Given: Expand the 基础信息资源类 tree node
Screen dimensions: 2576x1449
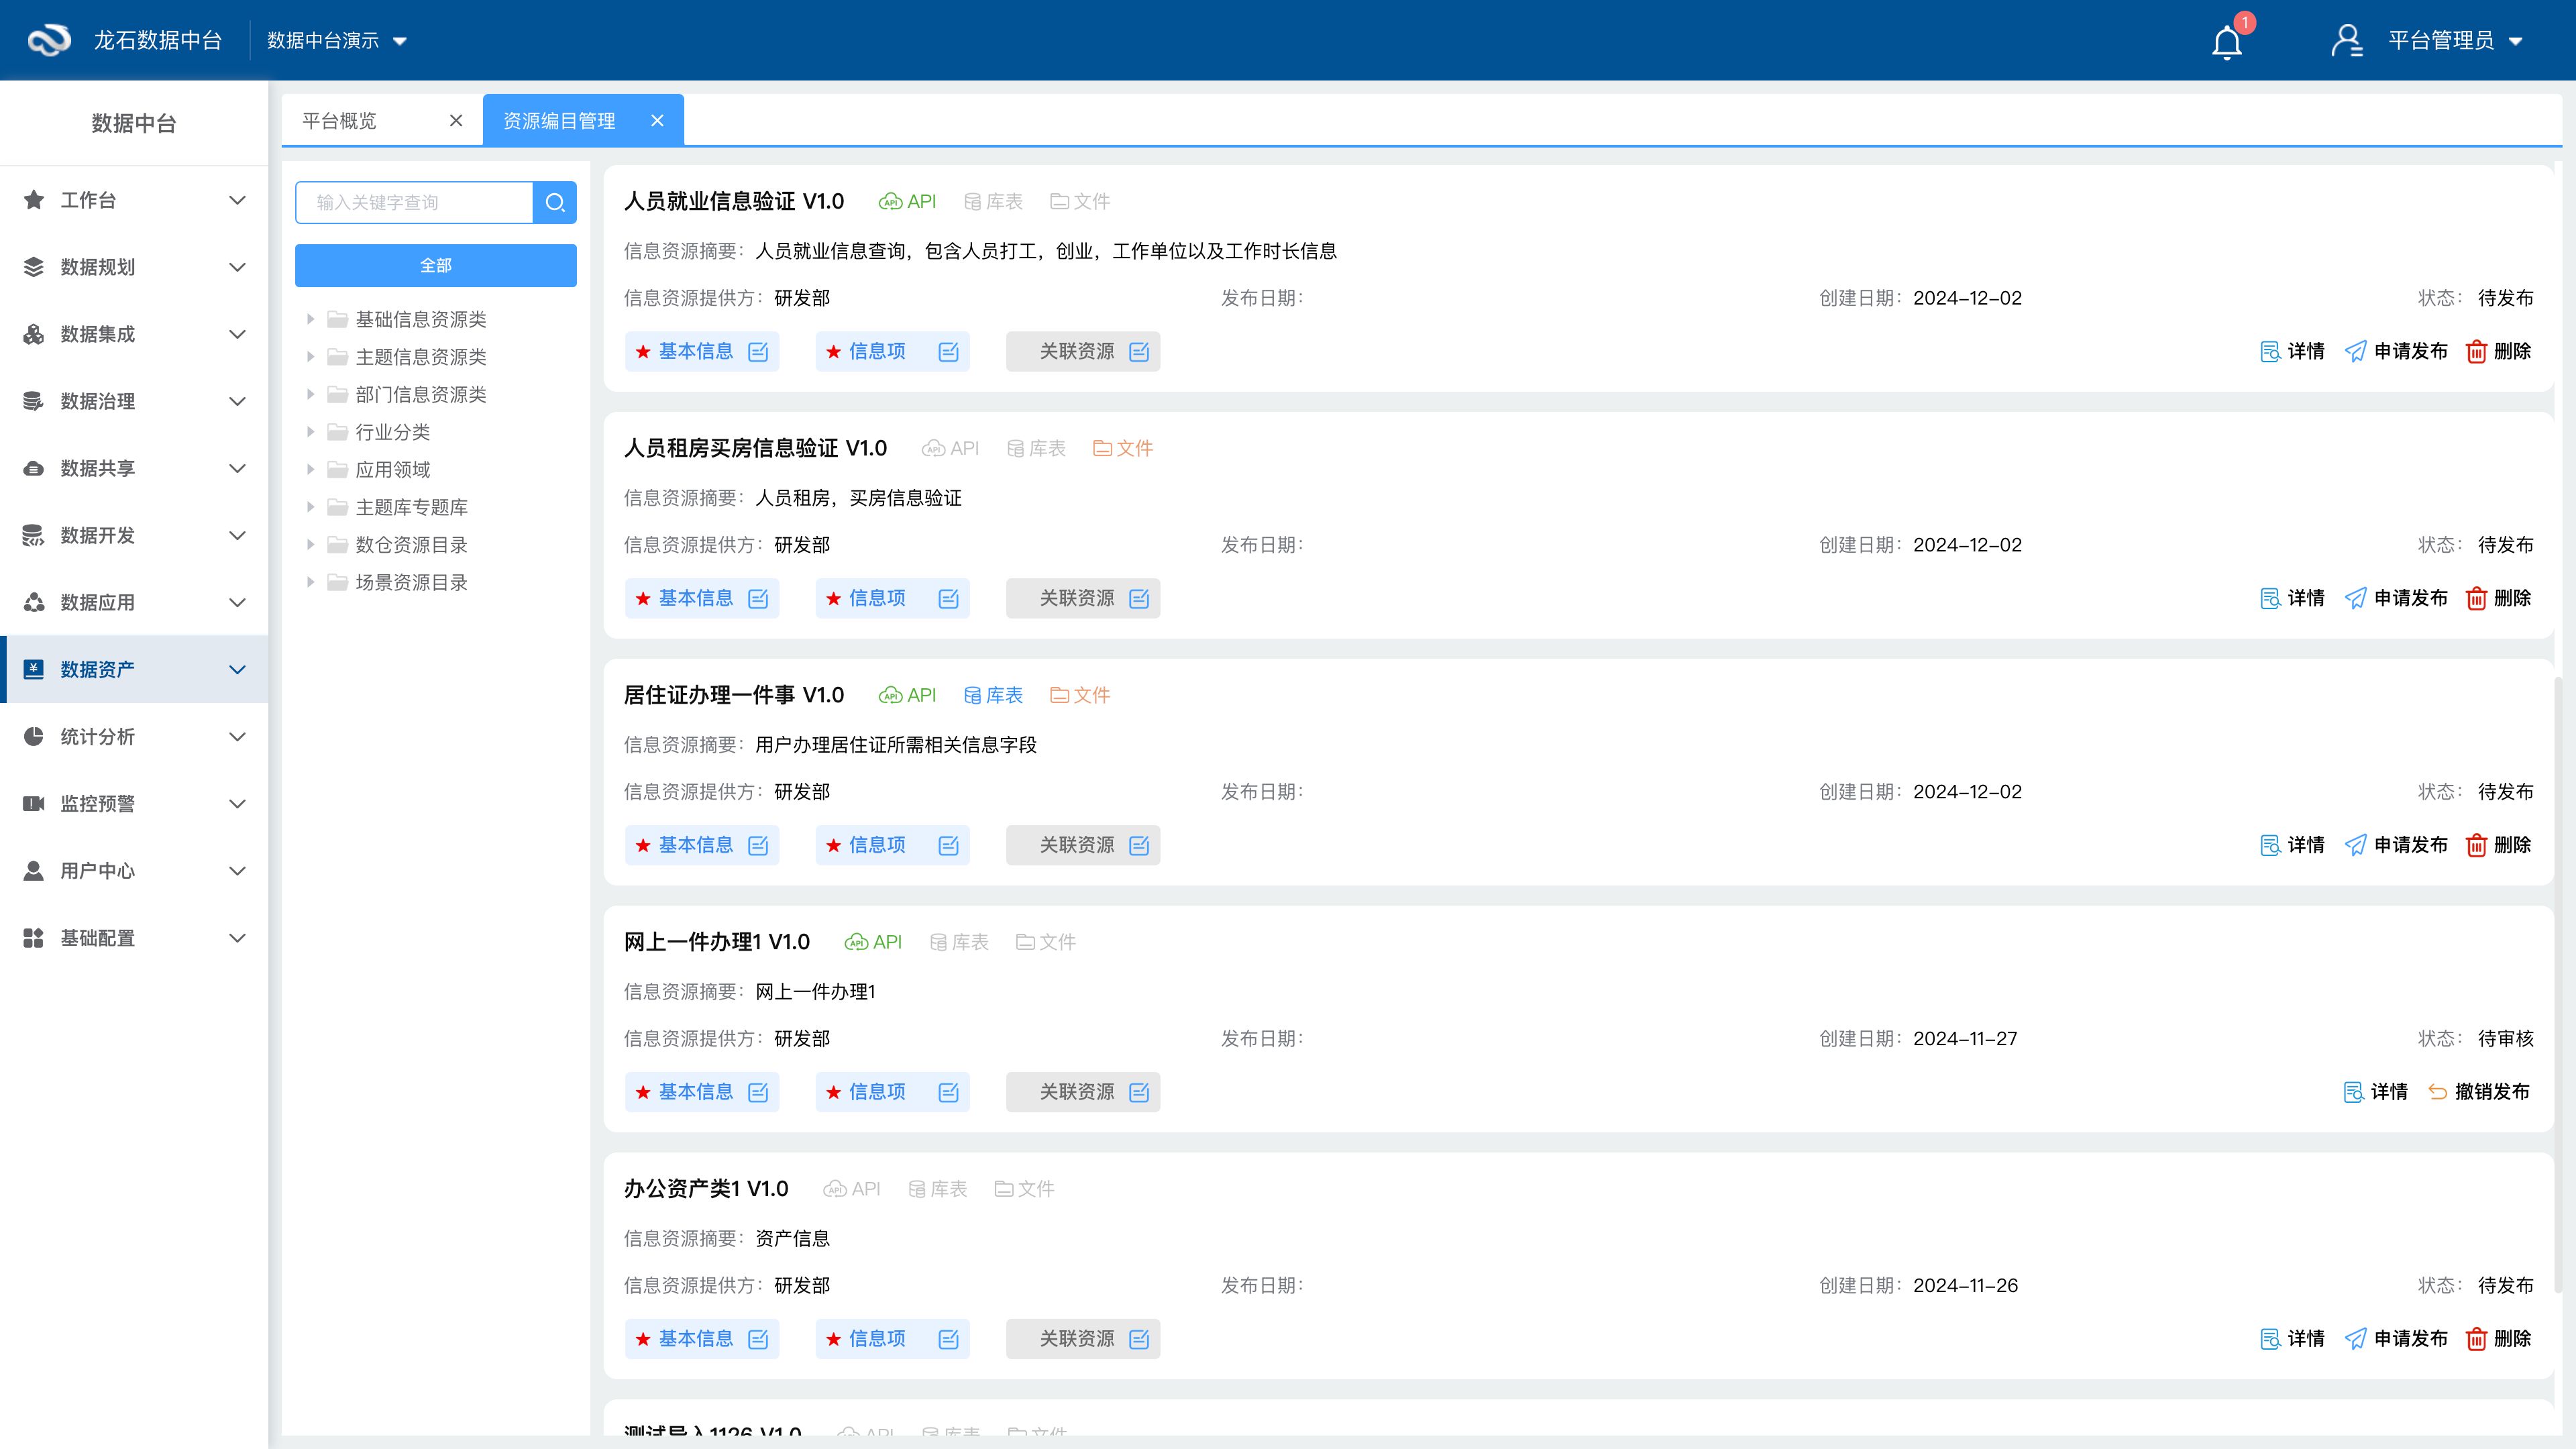Looking at the screenshot, I should pyautogui.click(x=310, y=319).
